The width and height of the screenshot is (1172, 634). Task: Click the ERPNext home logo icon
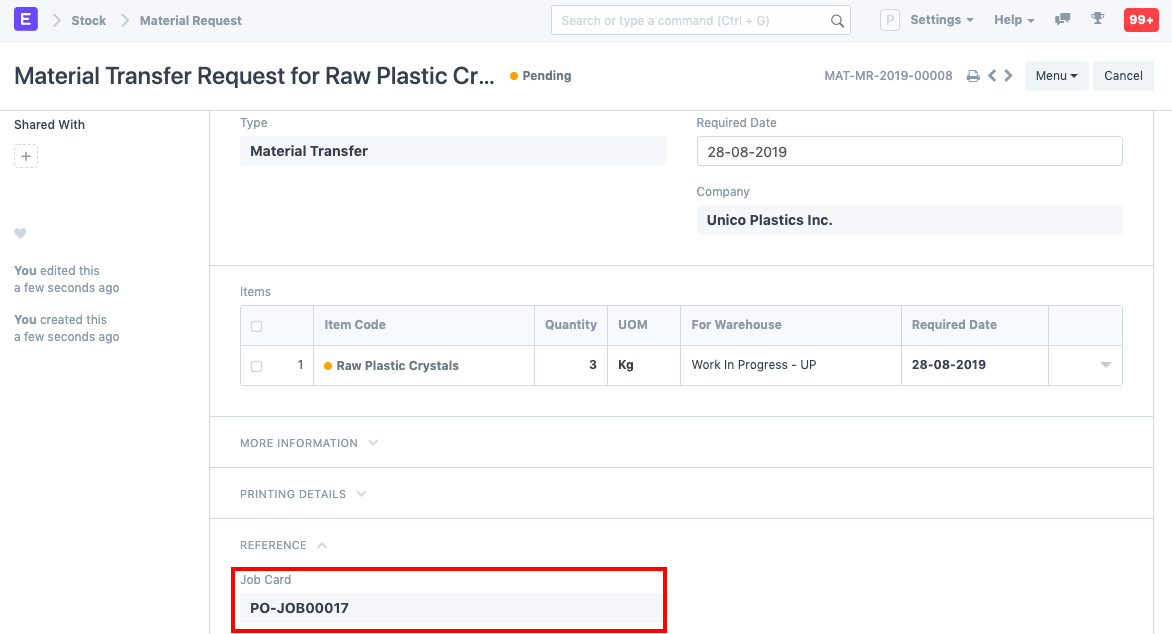pos(26,20)
